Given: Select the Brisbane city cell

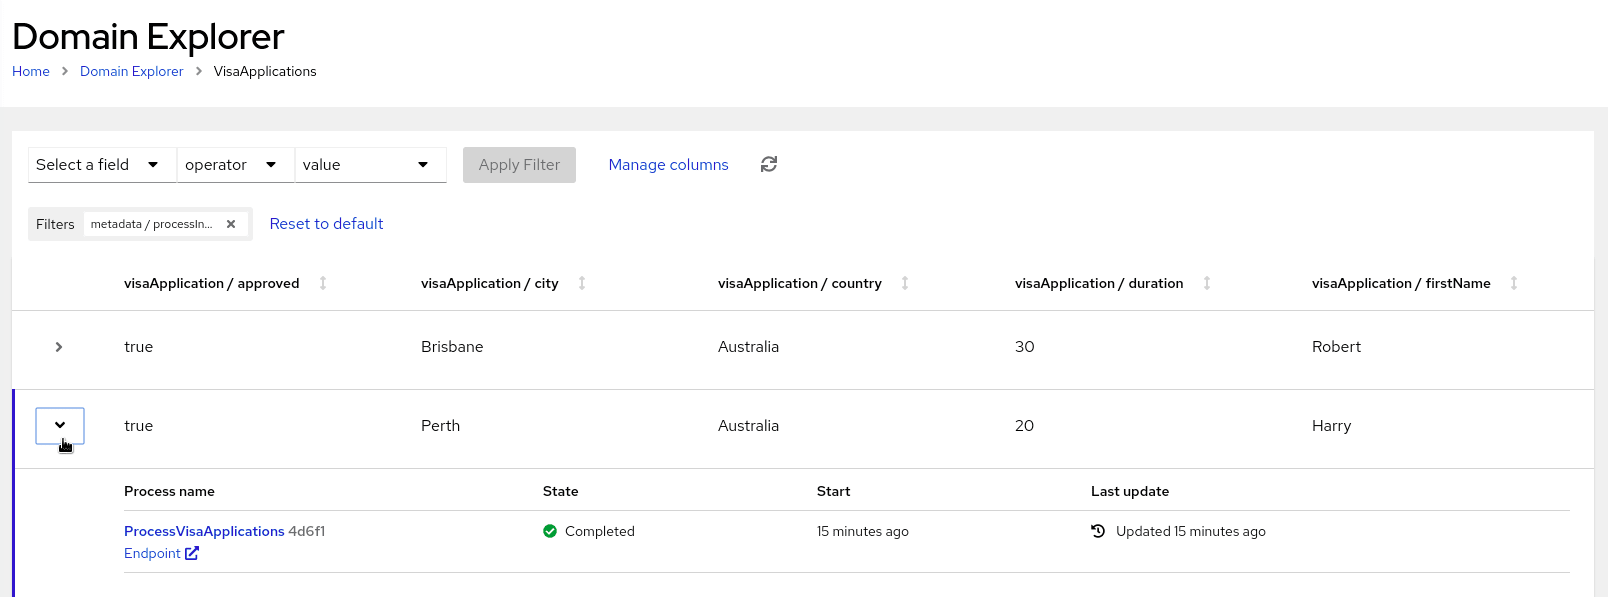Looking at the screenshot, I should tap(452, 347).
